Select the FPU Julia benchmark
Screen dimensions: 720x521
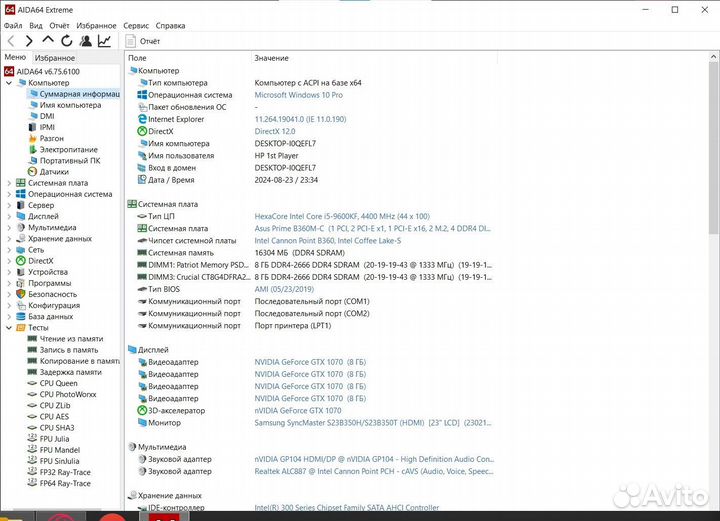[x=54, y=439]
